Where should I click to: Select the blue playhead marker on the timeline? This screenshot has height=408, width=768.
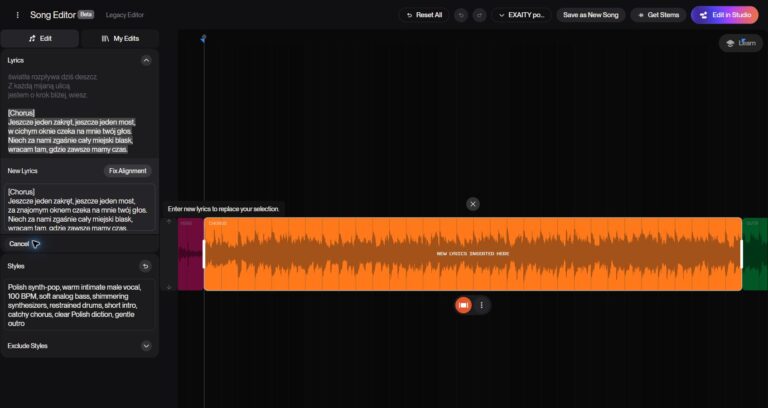tap(203, 38)
